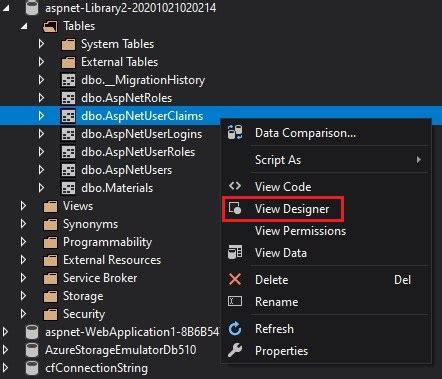Click the Service Broker folder icon
Viewport: 442px width, 379px height.
(50, 278)
